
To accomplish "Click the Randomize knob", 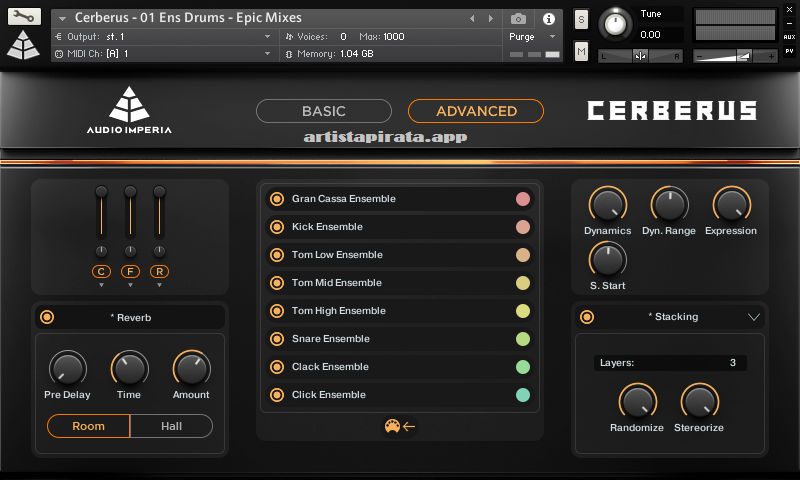I will tap(638, 401).
